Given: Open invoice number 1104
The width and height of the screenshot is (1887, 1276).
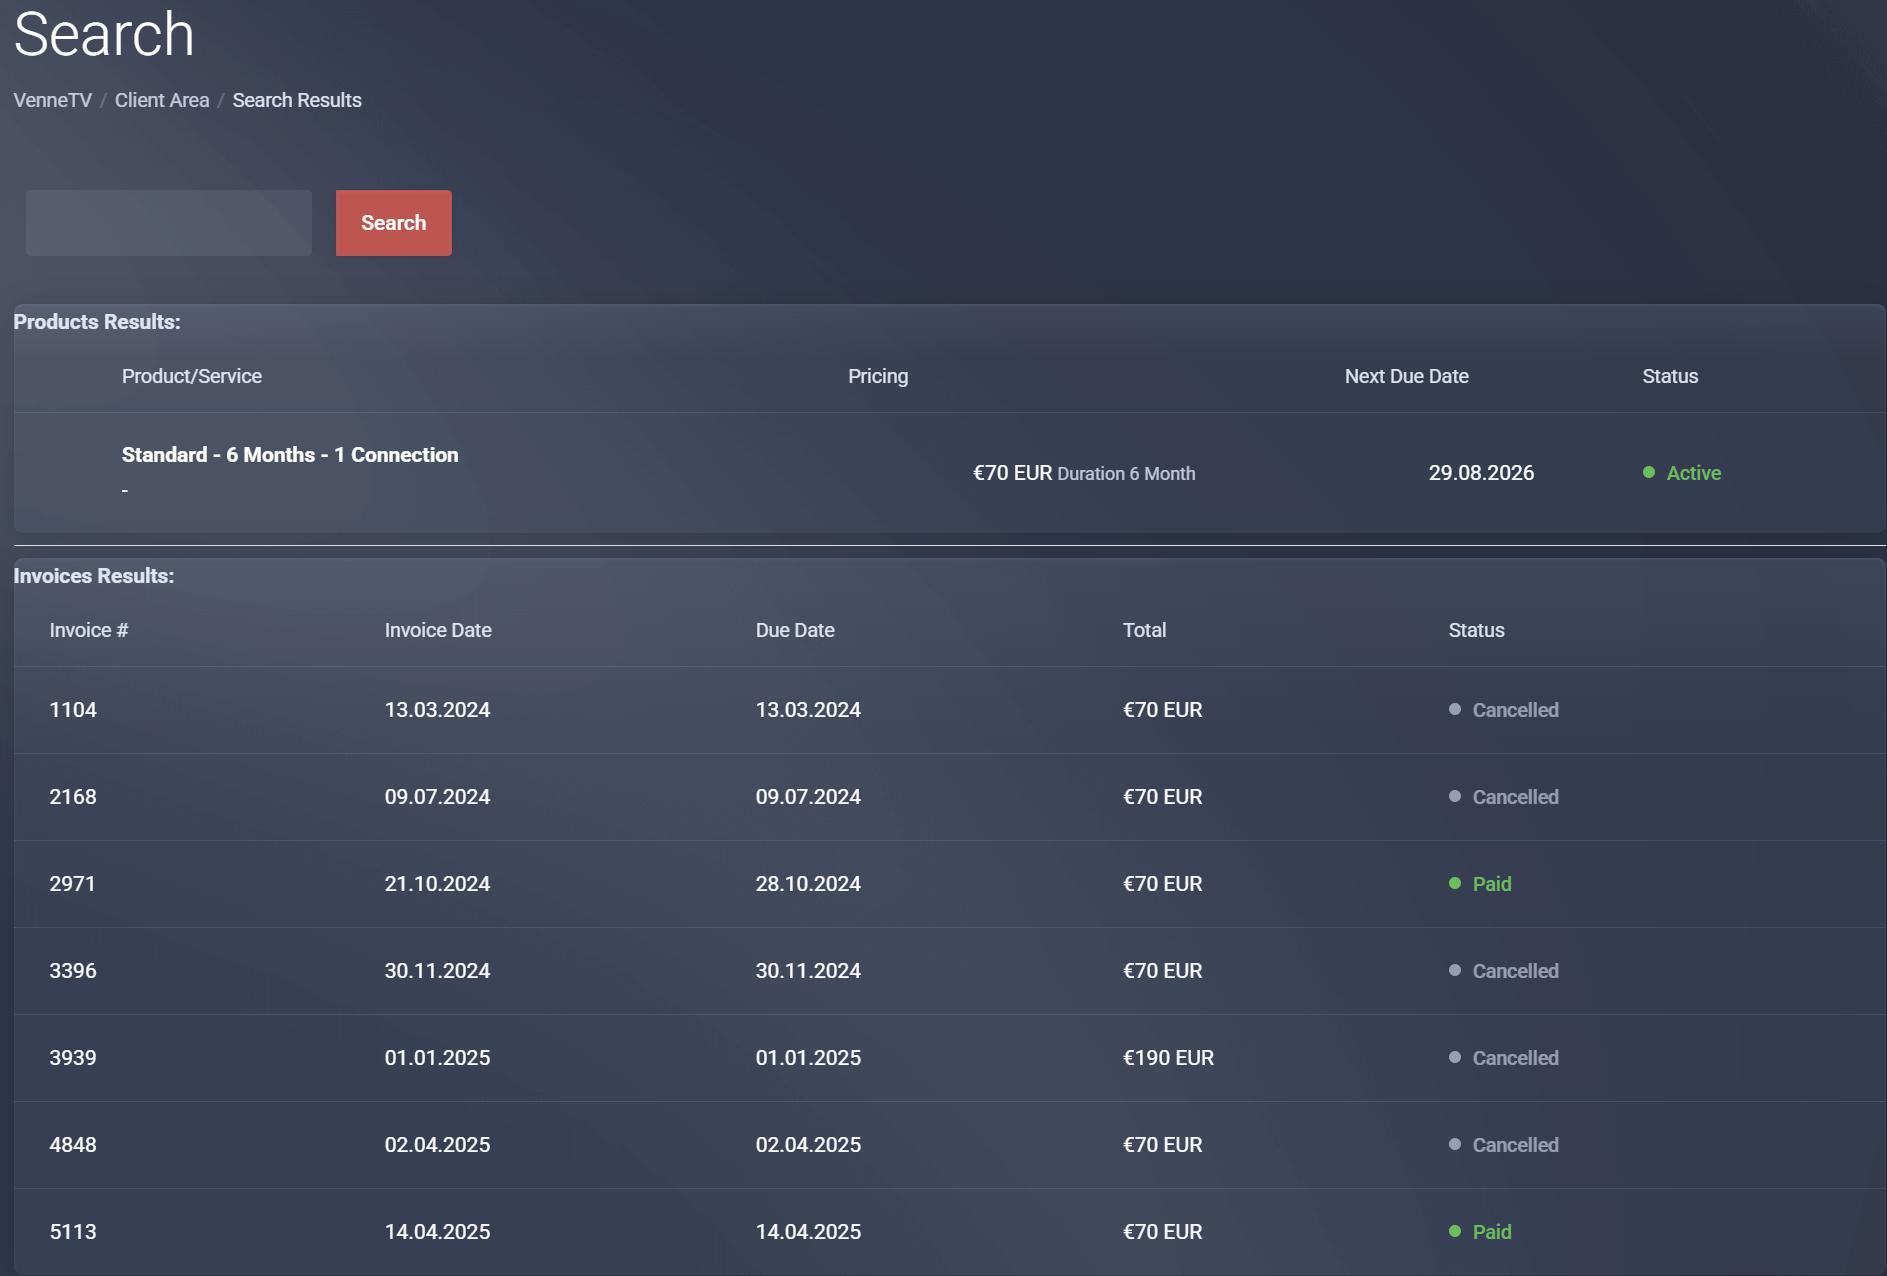Looking at the screenshot, I should pos(73,710).
